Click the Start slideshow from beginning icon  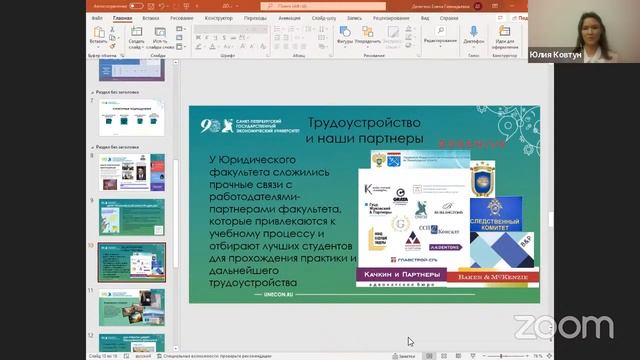pyautogui.click(x=187, y=6)
